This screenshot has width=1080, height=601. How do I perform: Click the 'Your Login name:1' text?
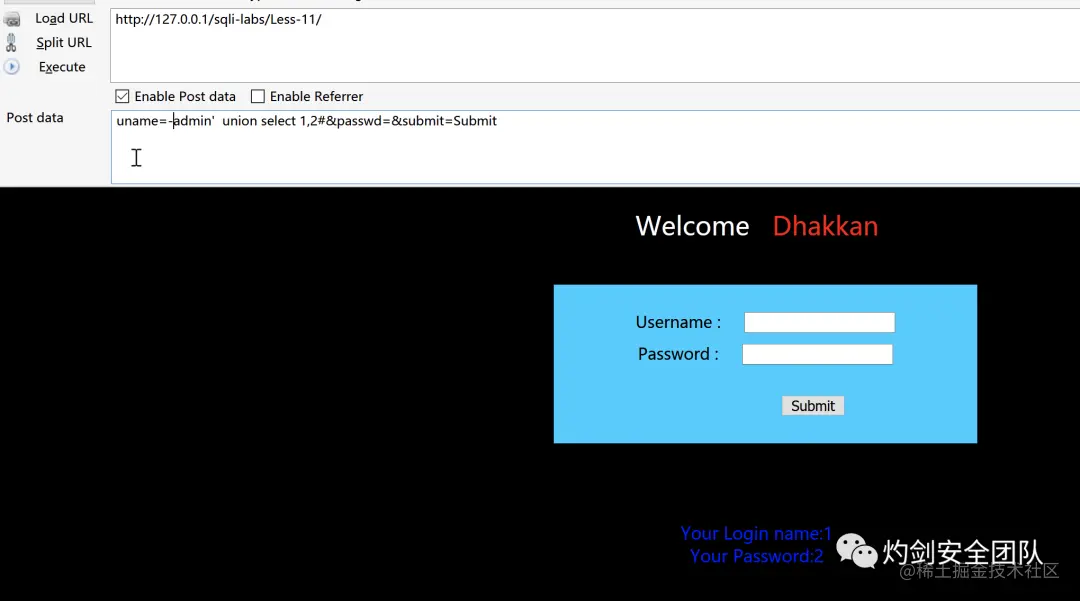point(756,534)
